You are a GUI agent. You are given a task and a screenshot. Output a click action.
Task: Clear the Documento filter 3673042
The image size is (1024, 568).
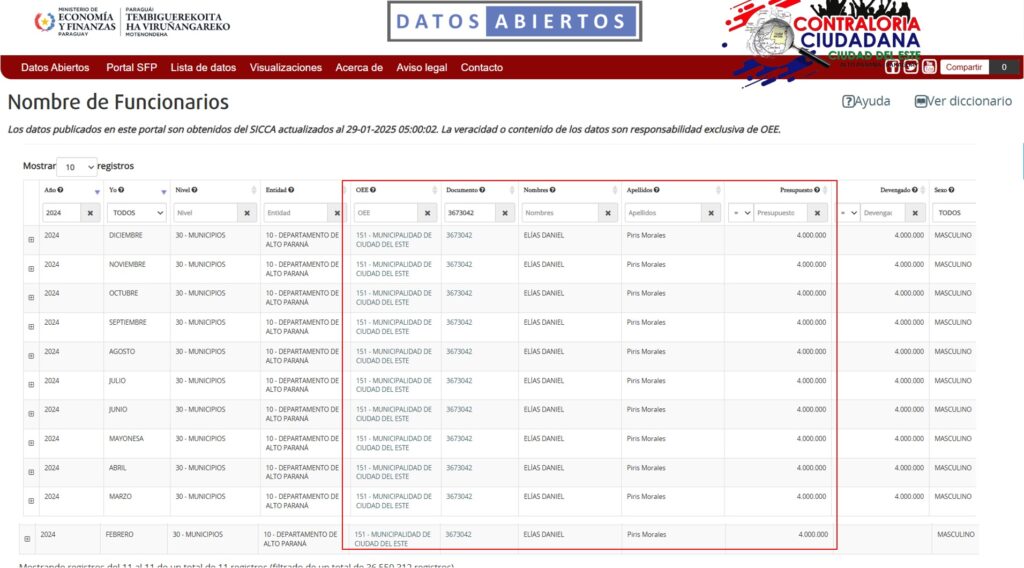[505, 213]
